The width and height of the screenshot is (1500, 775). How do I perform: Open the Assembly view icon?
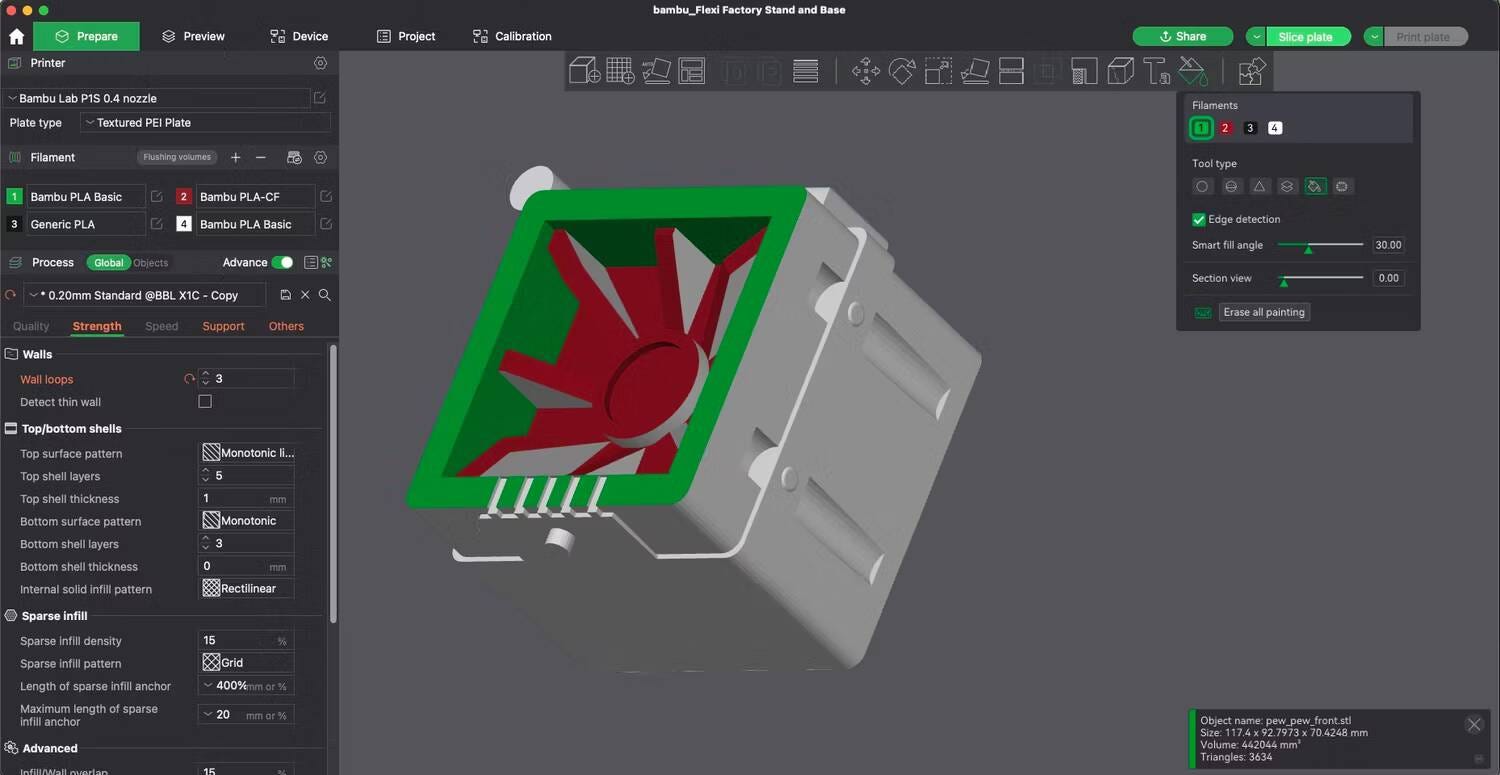[1252, 71]
